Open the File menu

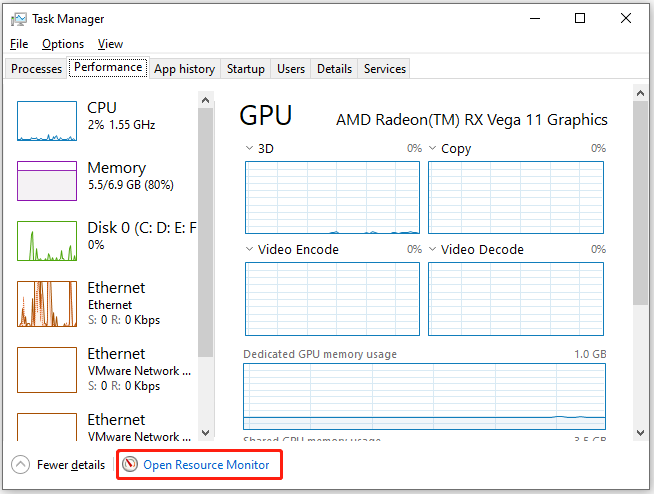click(19, 44)
